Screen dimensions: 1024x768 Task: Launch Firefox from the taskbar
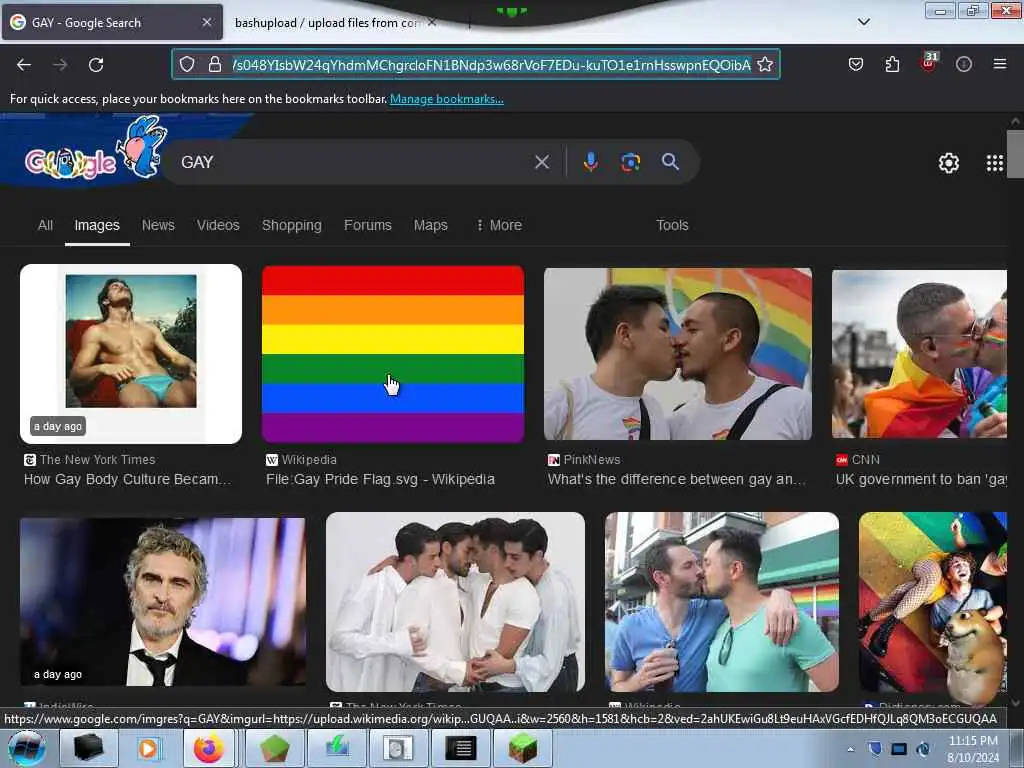point(208,748)
